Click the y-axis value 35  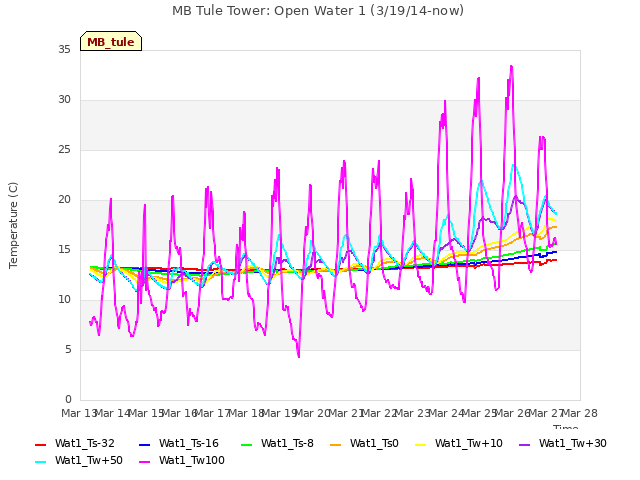[64, 49]
